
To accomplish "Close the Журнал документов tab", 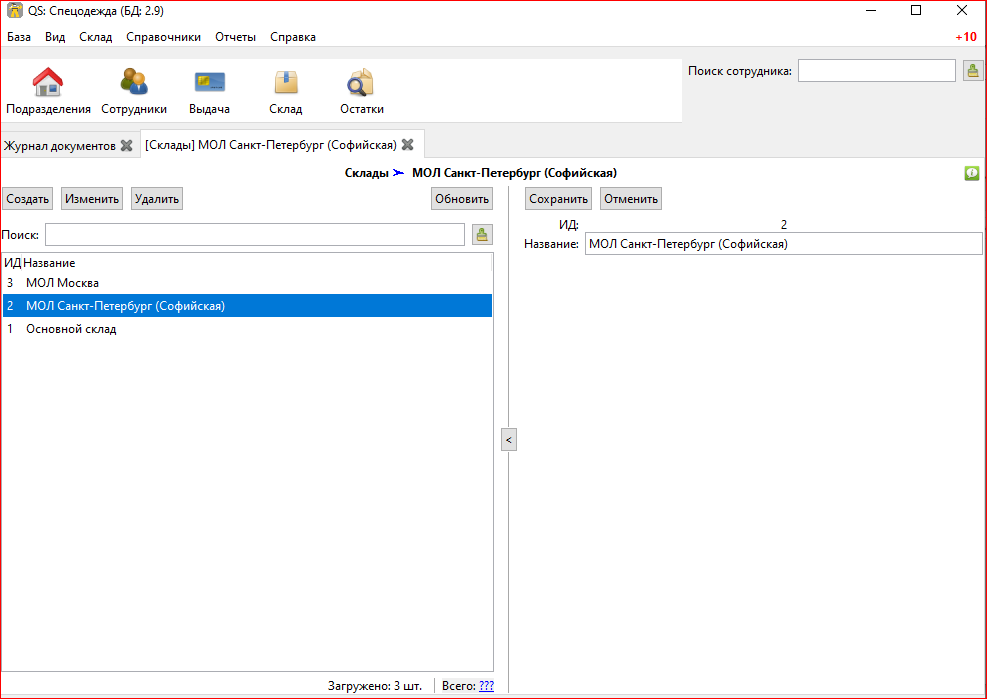I will (x=127, y=145).
